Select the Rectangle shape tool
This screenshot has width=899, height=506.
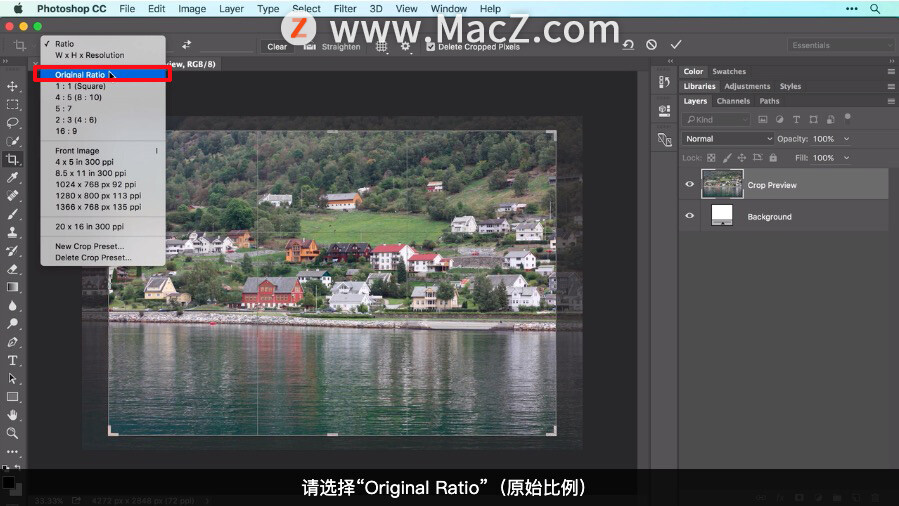pyautogui.click(x=12, y=397)
